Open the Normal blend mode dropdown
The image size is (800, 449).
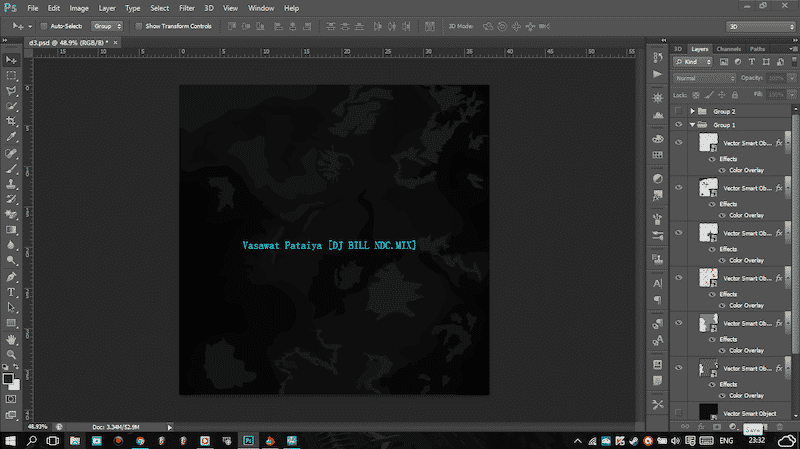[x=704, y=78]
